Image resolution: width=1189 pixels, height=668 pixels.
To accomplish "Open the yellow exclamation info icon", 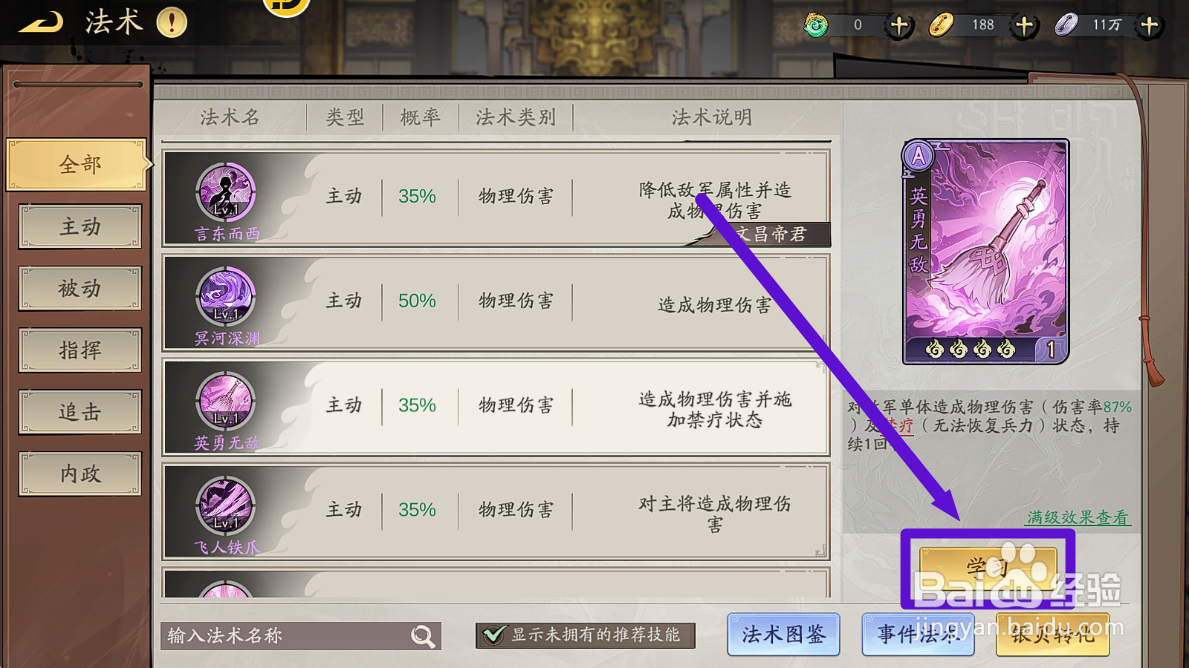I will (x=171, y=22).
